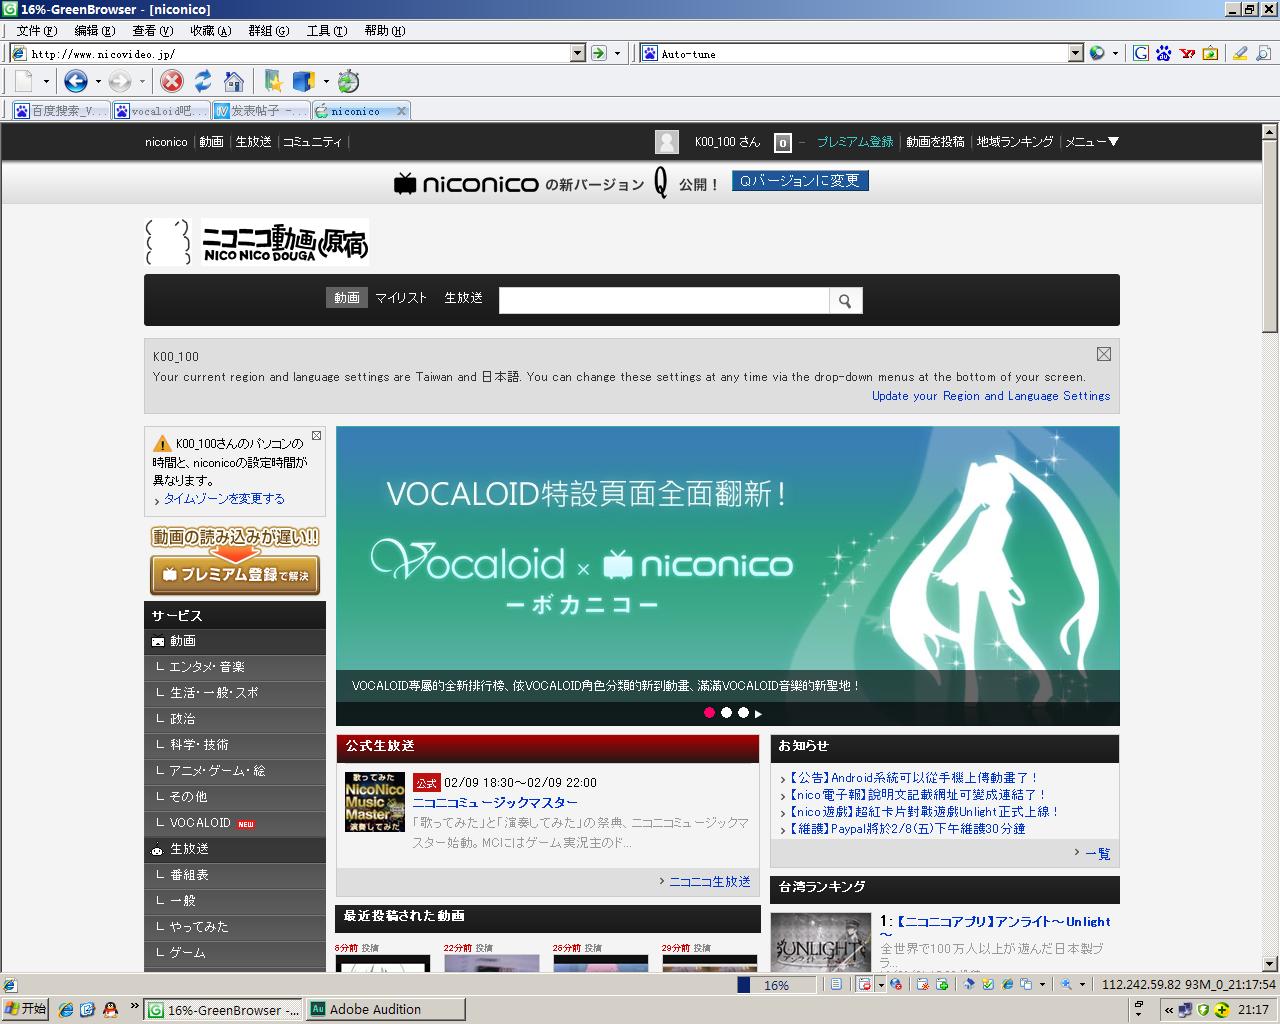This screenshot has height=1024, width=1280.
Task: Open the back button history dropdown arrow
Action: (98, 82)
